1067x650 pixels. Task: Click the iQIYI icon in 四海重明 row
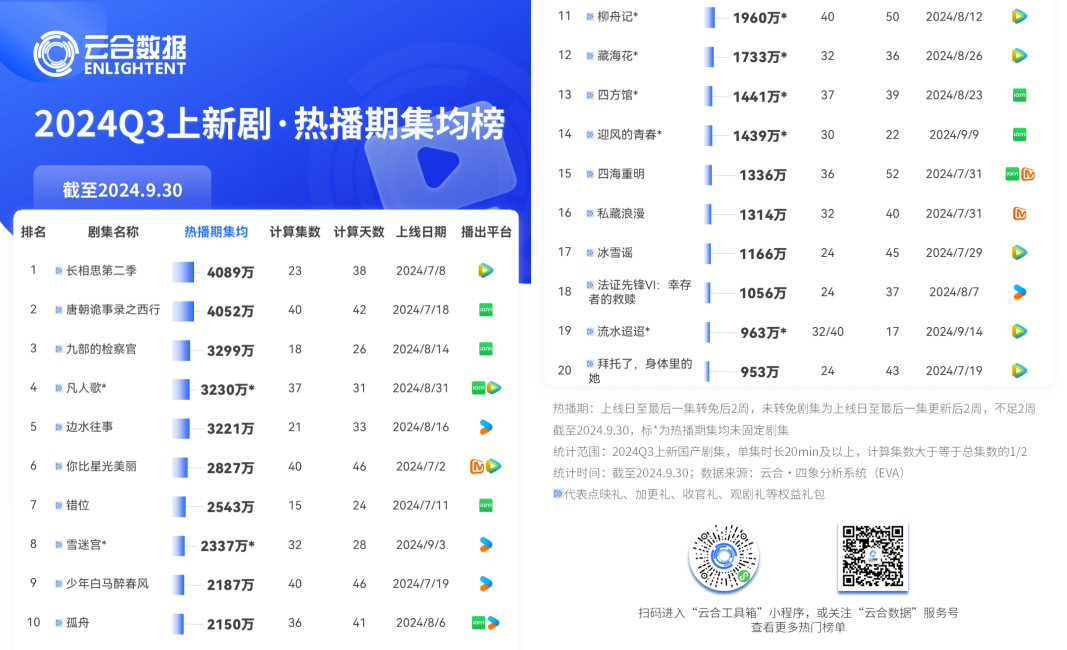[1011, 174]
